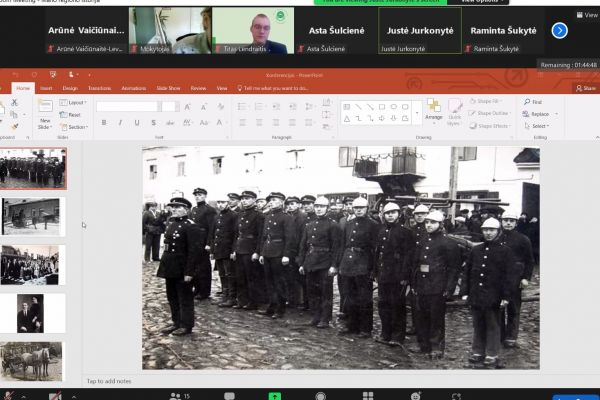Open Layout dropdown in Slides group
The width and height of the screenshot is (600, 400).
pos(73,103)
